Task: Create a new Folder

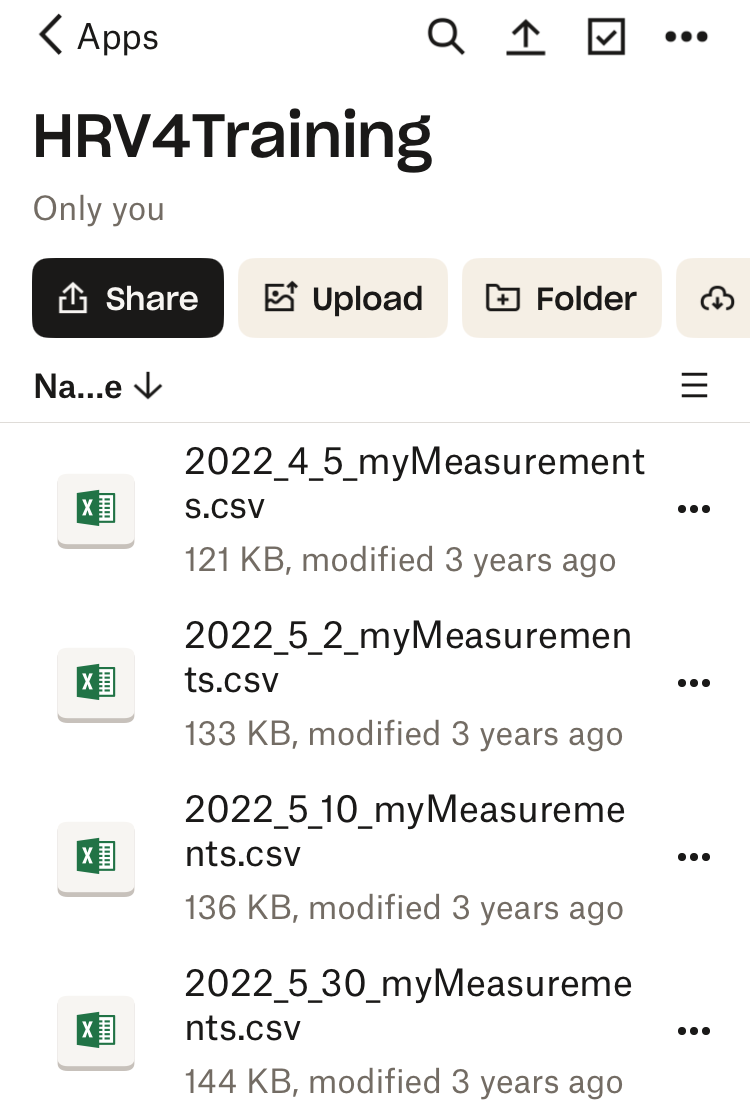Action: (561, 298)
